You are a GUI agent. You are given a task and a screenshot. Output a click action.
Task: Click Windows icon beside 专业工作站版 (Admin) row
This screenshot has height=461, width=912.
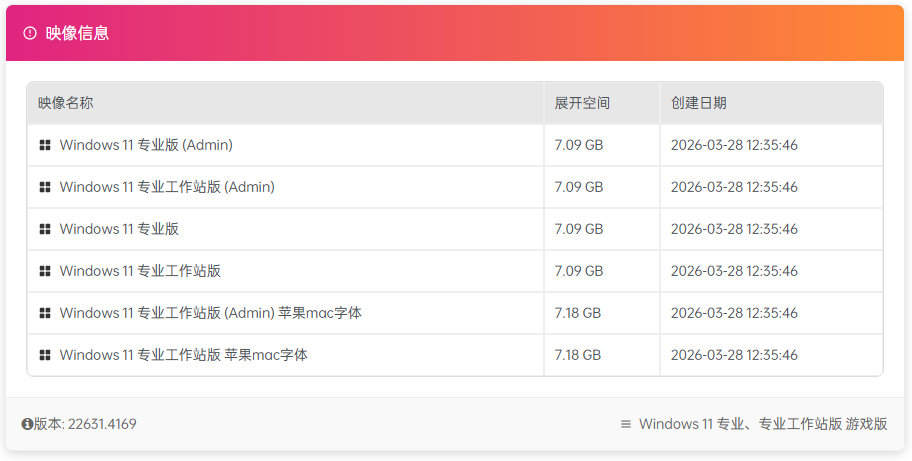45,187
